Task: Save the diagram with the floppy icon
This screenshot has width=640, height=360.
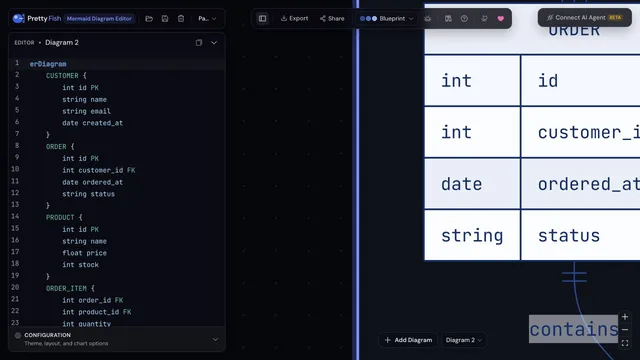Action: [165, 18]
